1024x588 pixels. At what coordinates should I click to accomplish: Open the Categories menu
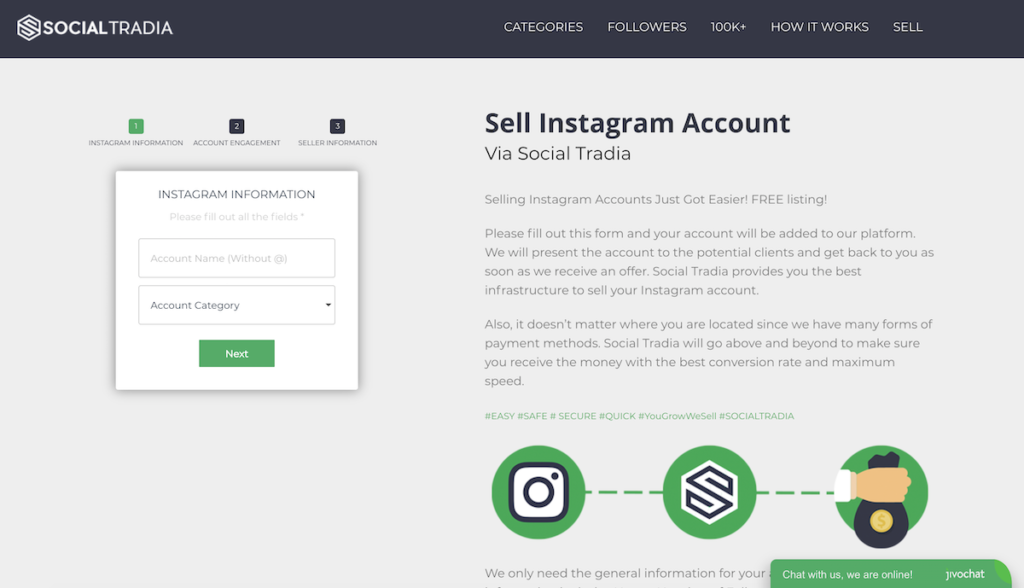543,27
